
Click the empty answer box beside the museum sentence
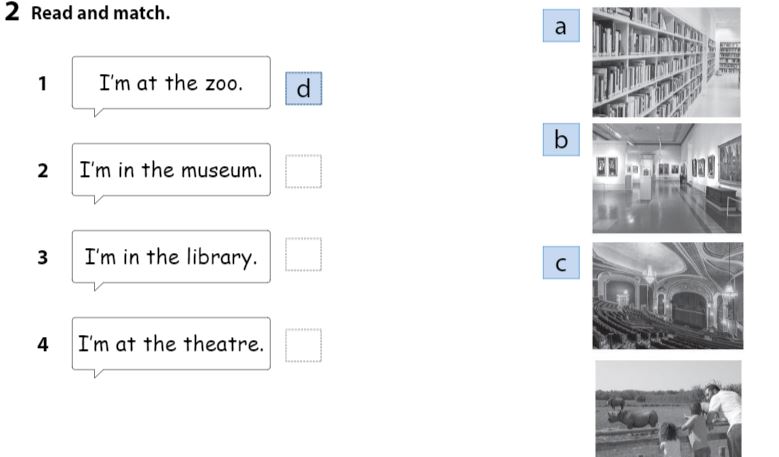pyautogui.click(x=303, y=171)
